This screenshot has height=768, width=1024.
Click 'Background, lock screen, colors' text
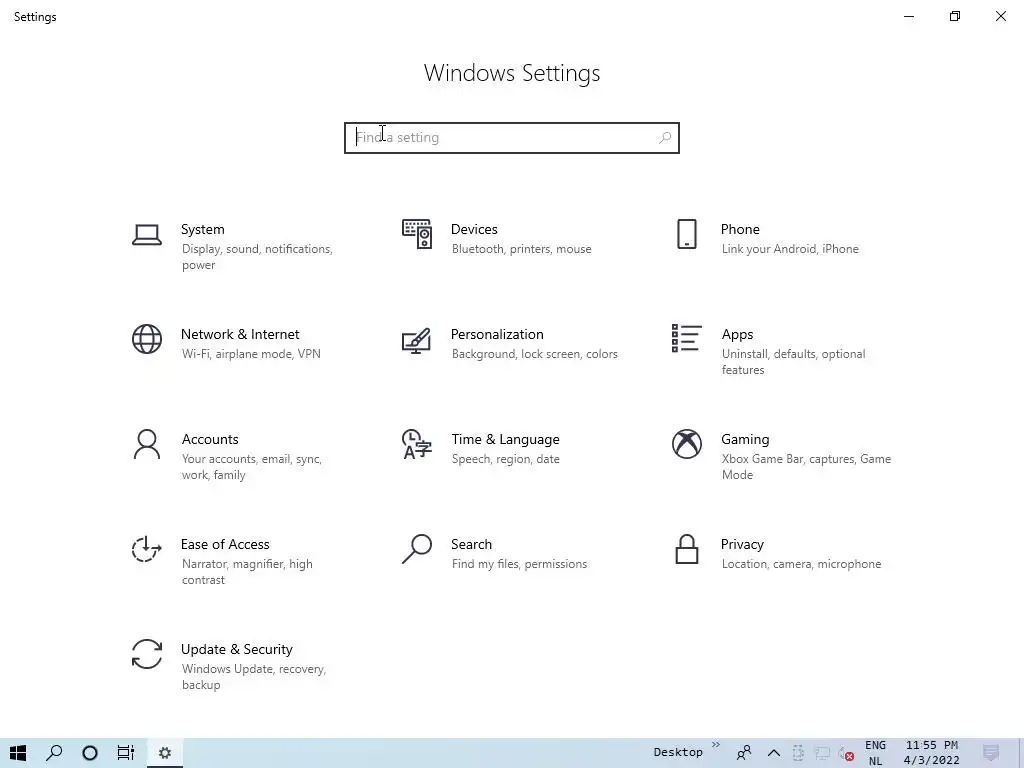pos(535,355)
